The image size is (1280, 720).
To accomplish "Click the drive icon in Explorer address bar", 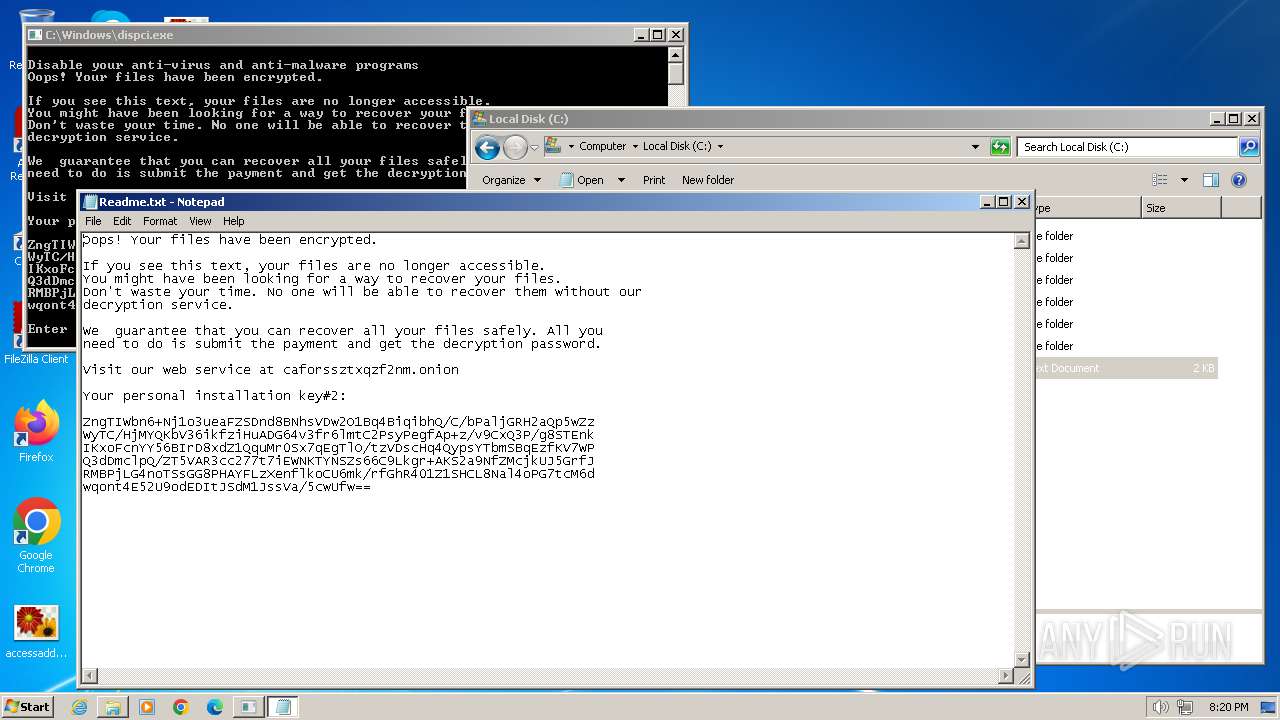I will [x=553, y=146].
